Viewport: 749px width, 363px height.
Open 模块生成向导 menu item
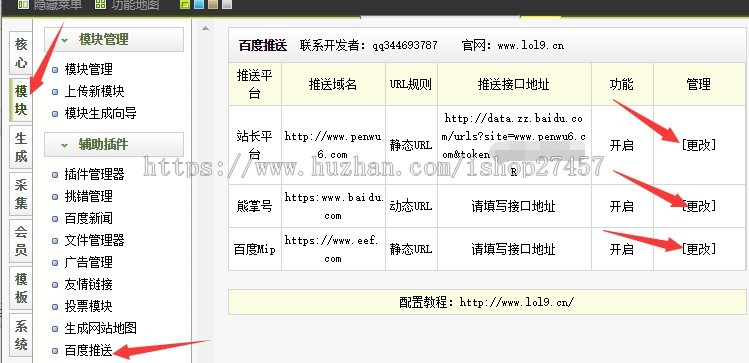(x=100, y=113)
